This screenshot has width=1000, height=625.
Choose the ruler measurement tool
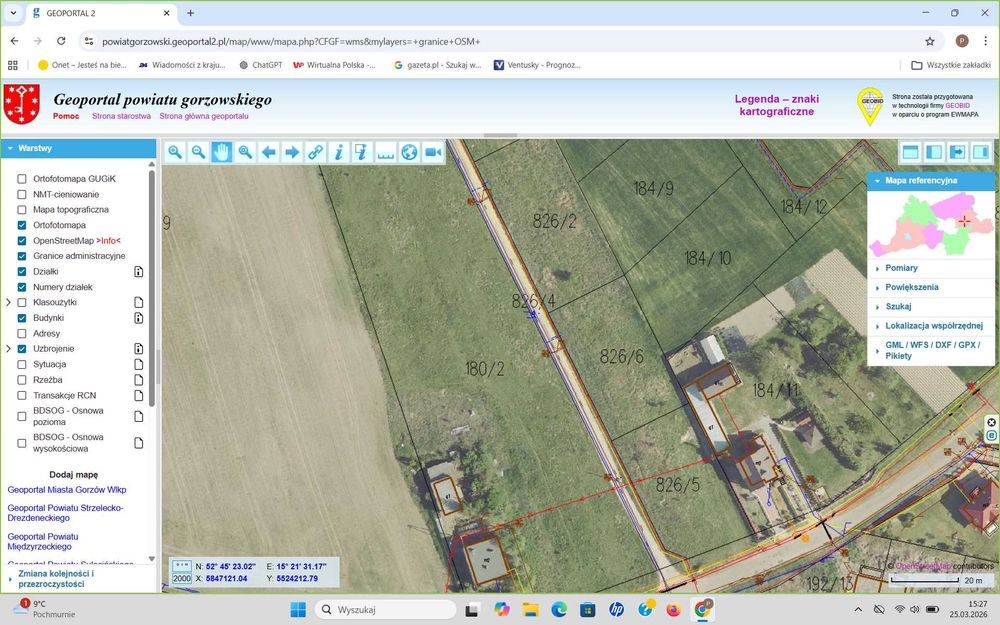tap(386, 152)
